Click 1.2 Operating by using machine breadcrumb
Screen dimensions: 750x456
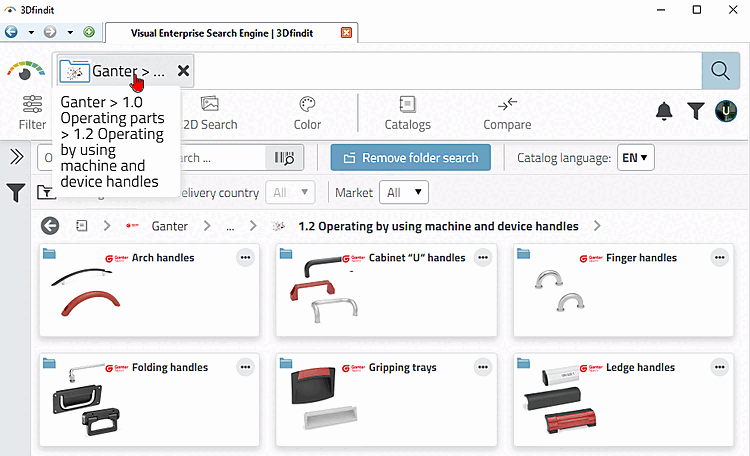tap(438, 226)
